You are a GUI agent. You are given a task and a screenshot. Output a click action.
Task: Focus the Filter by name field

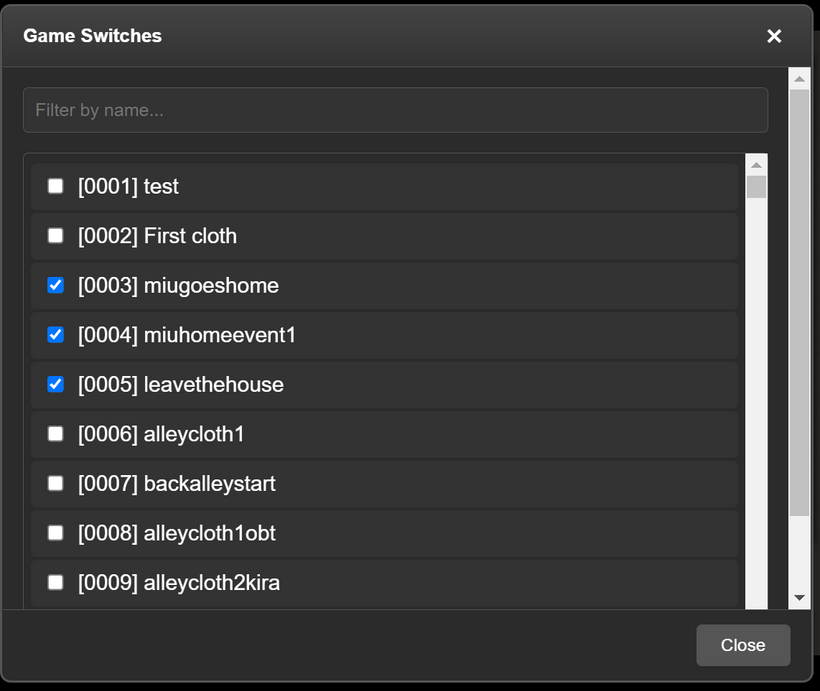pos(395,110)
